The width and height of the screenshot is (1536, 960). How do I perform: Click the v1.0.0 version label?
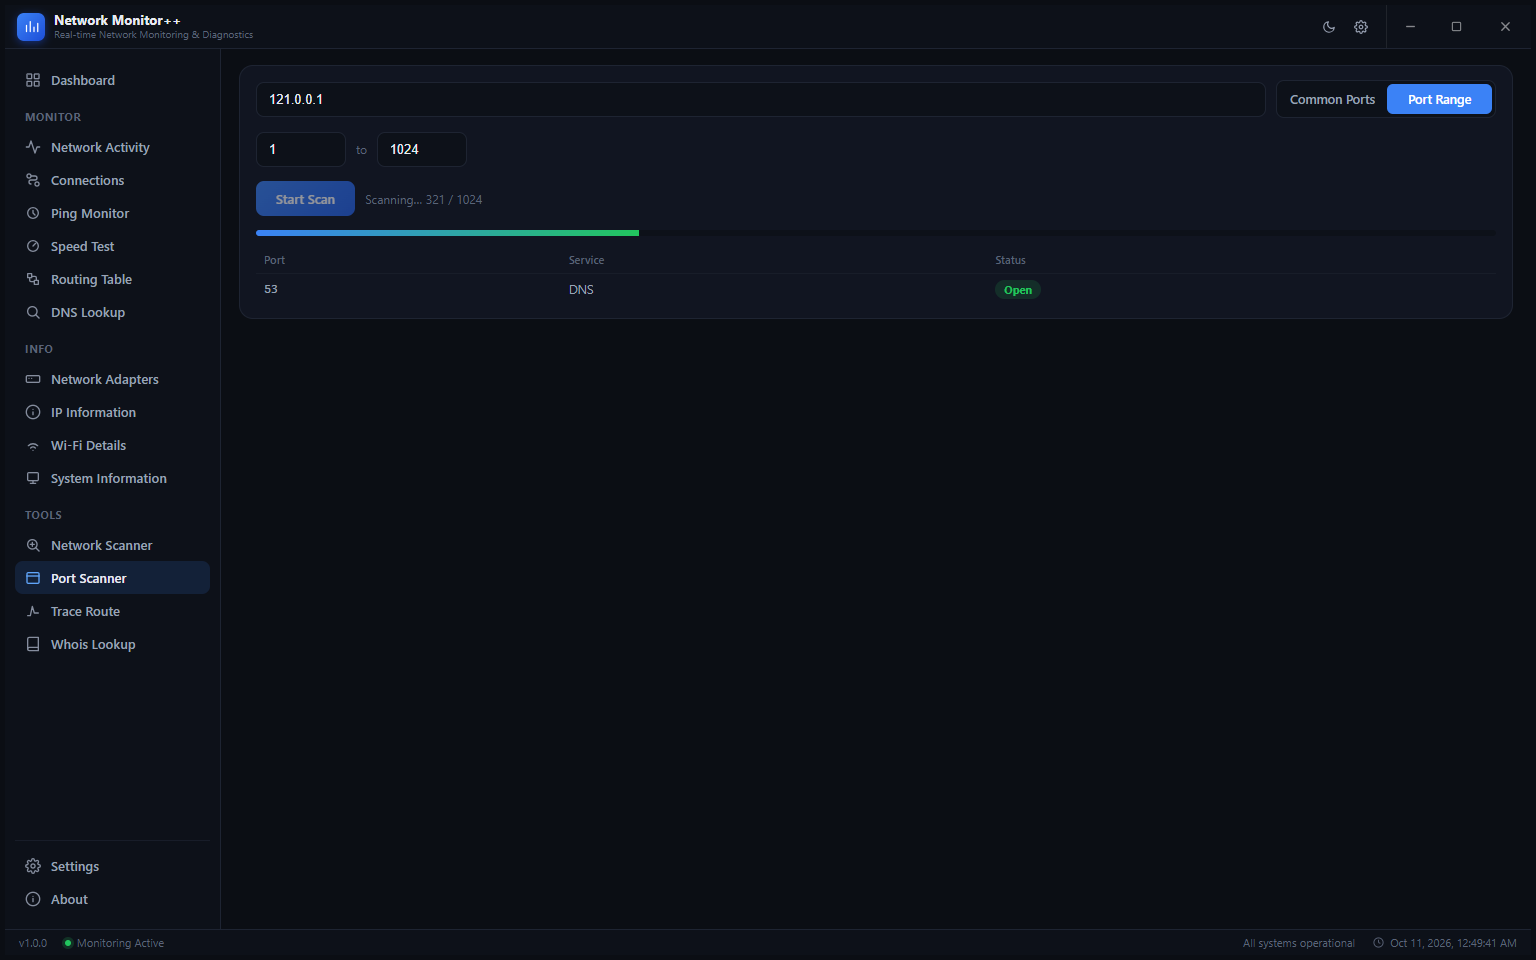(x=33, y=943)
